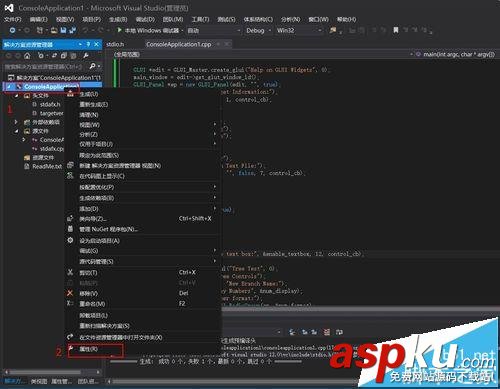
Task: Open the Win32 platform dropdown
Action: click(x=299, y=31)
